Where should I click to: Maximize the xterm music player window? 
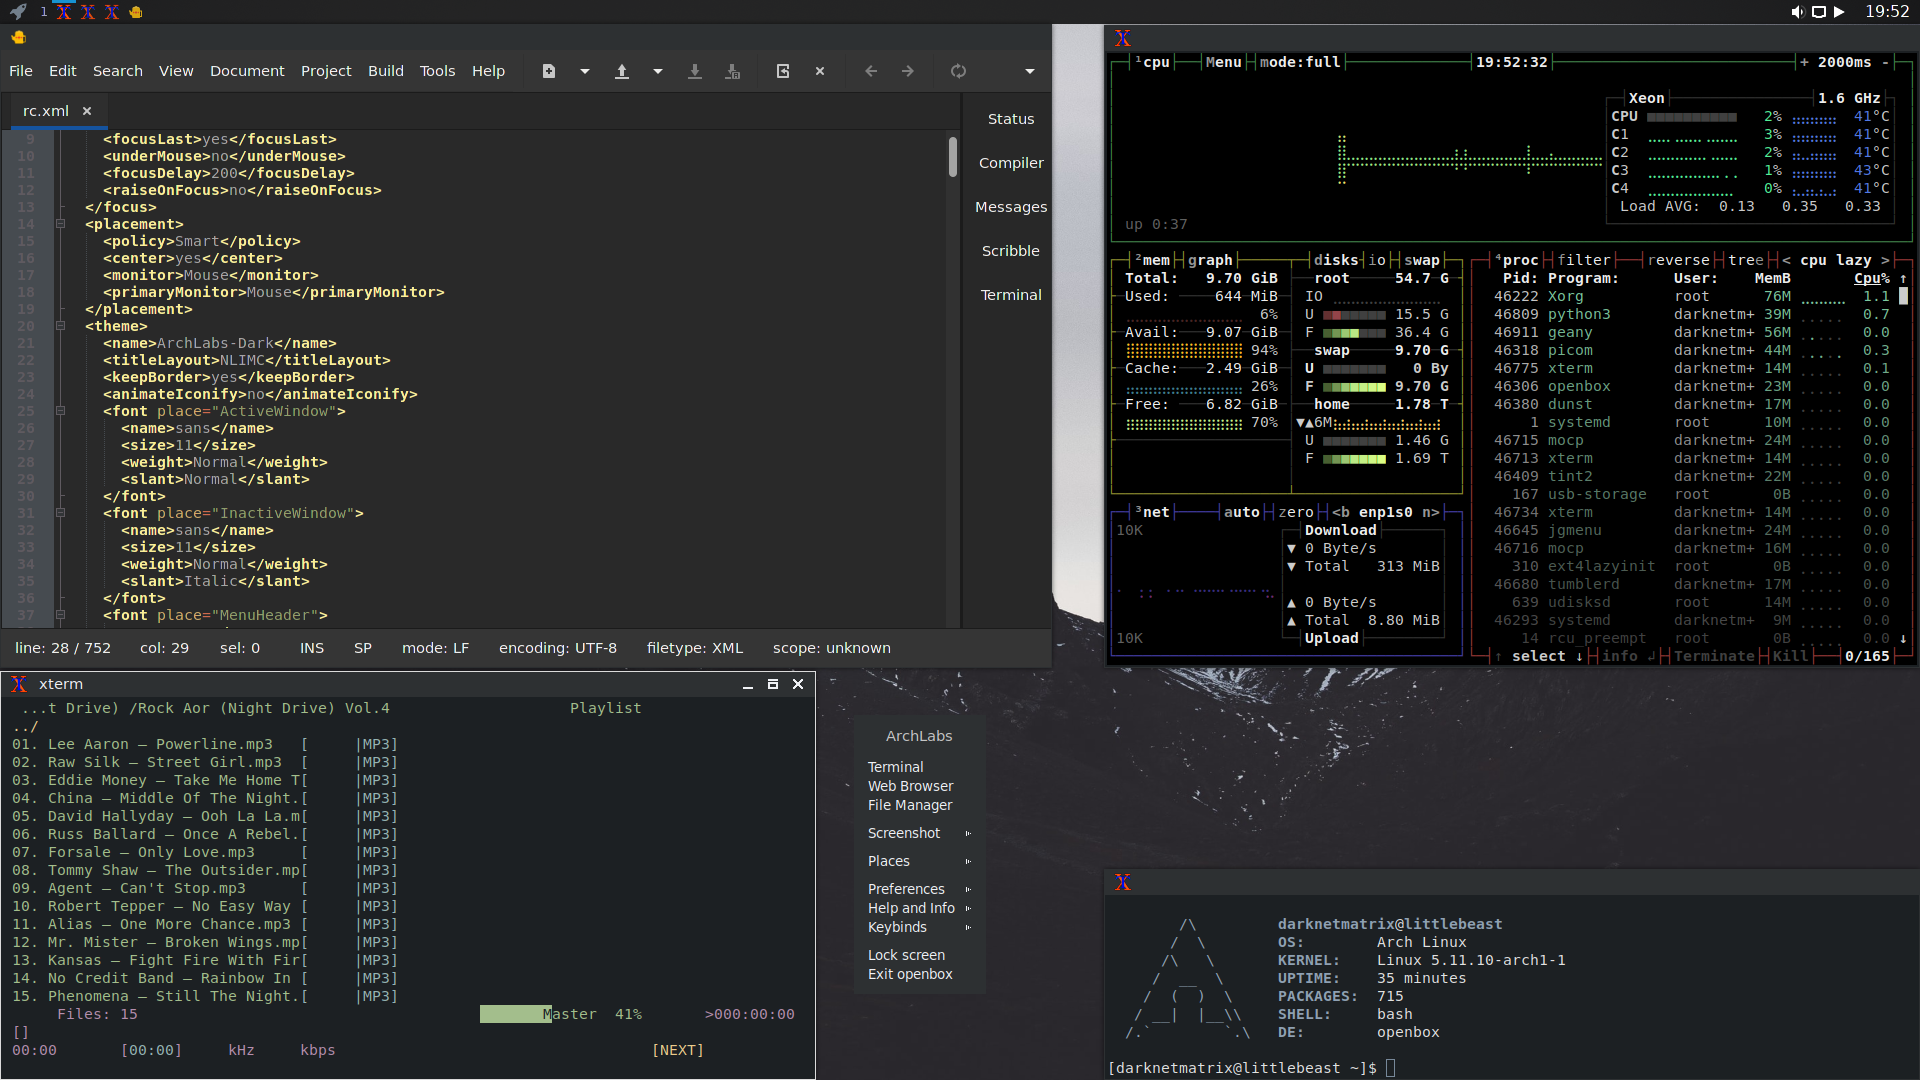pos(773,684)
